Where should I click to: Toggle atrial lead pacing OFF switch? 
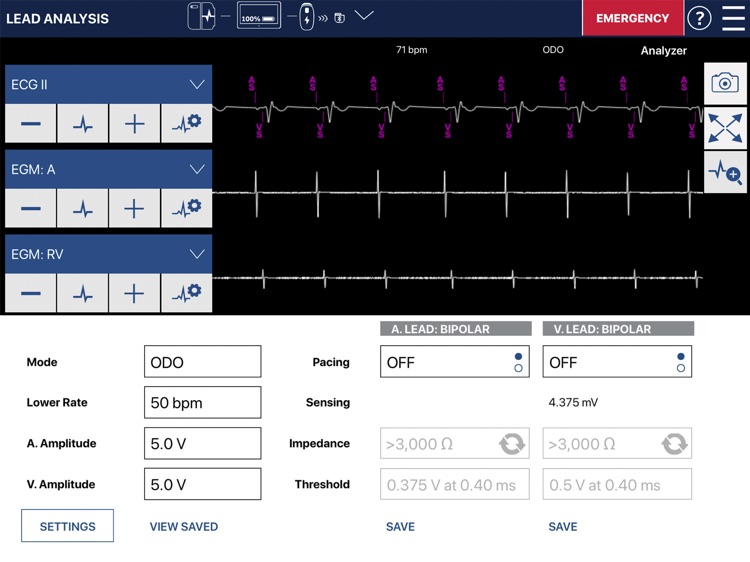pyautogui.click(x=455, y=362)
